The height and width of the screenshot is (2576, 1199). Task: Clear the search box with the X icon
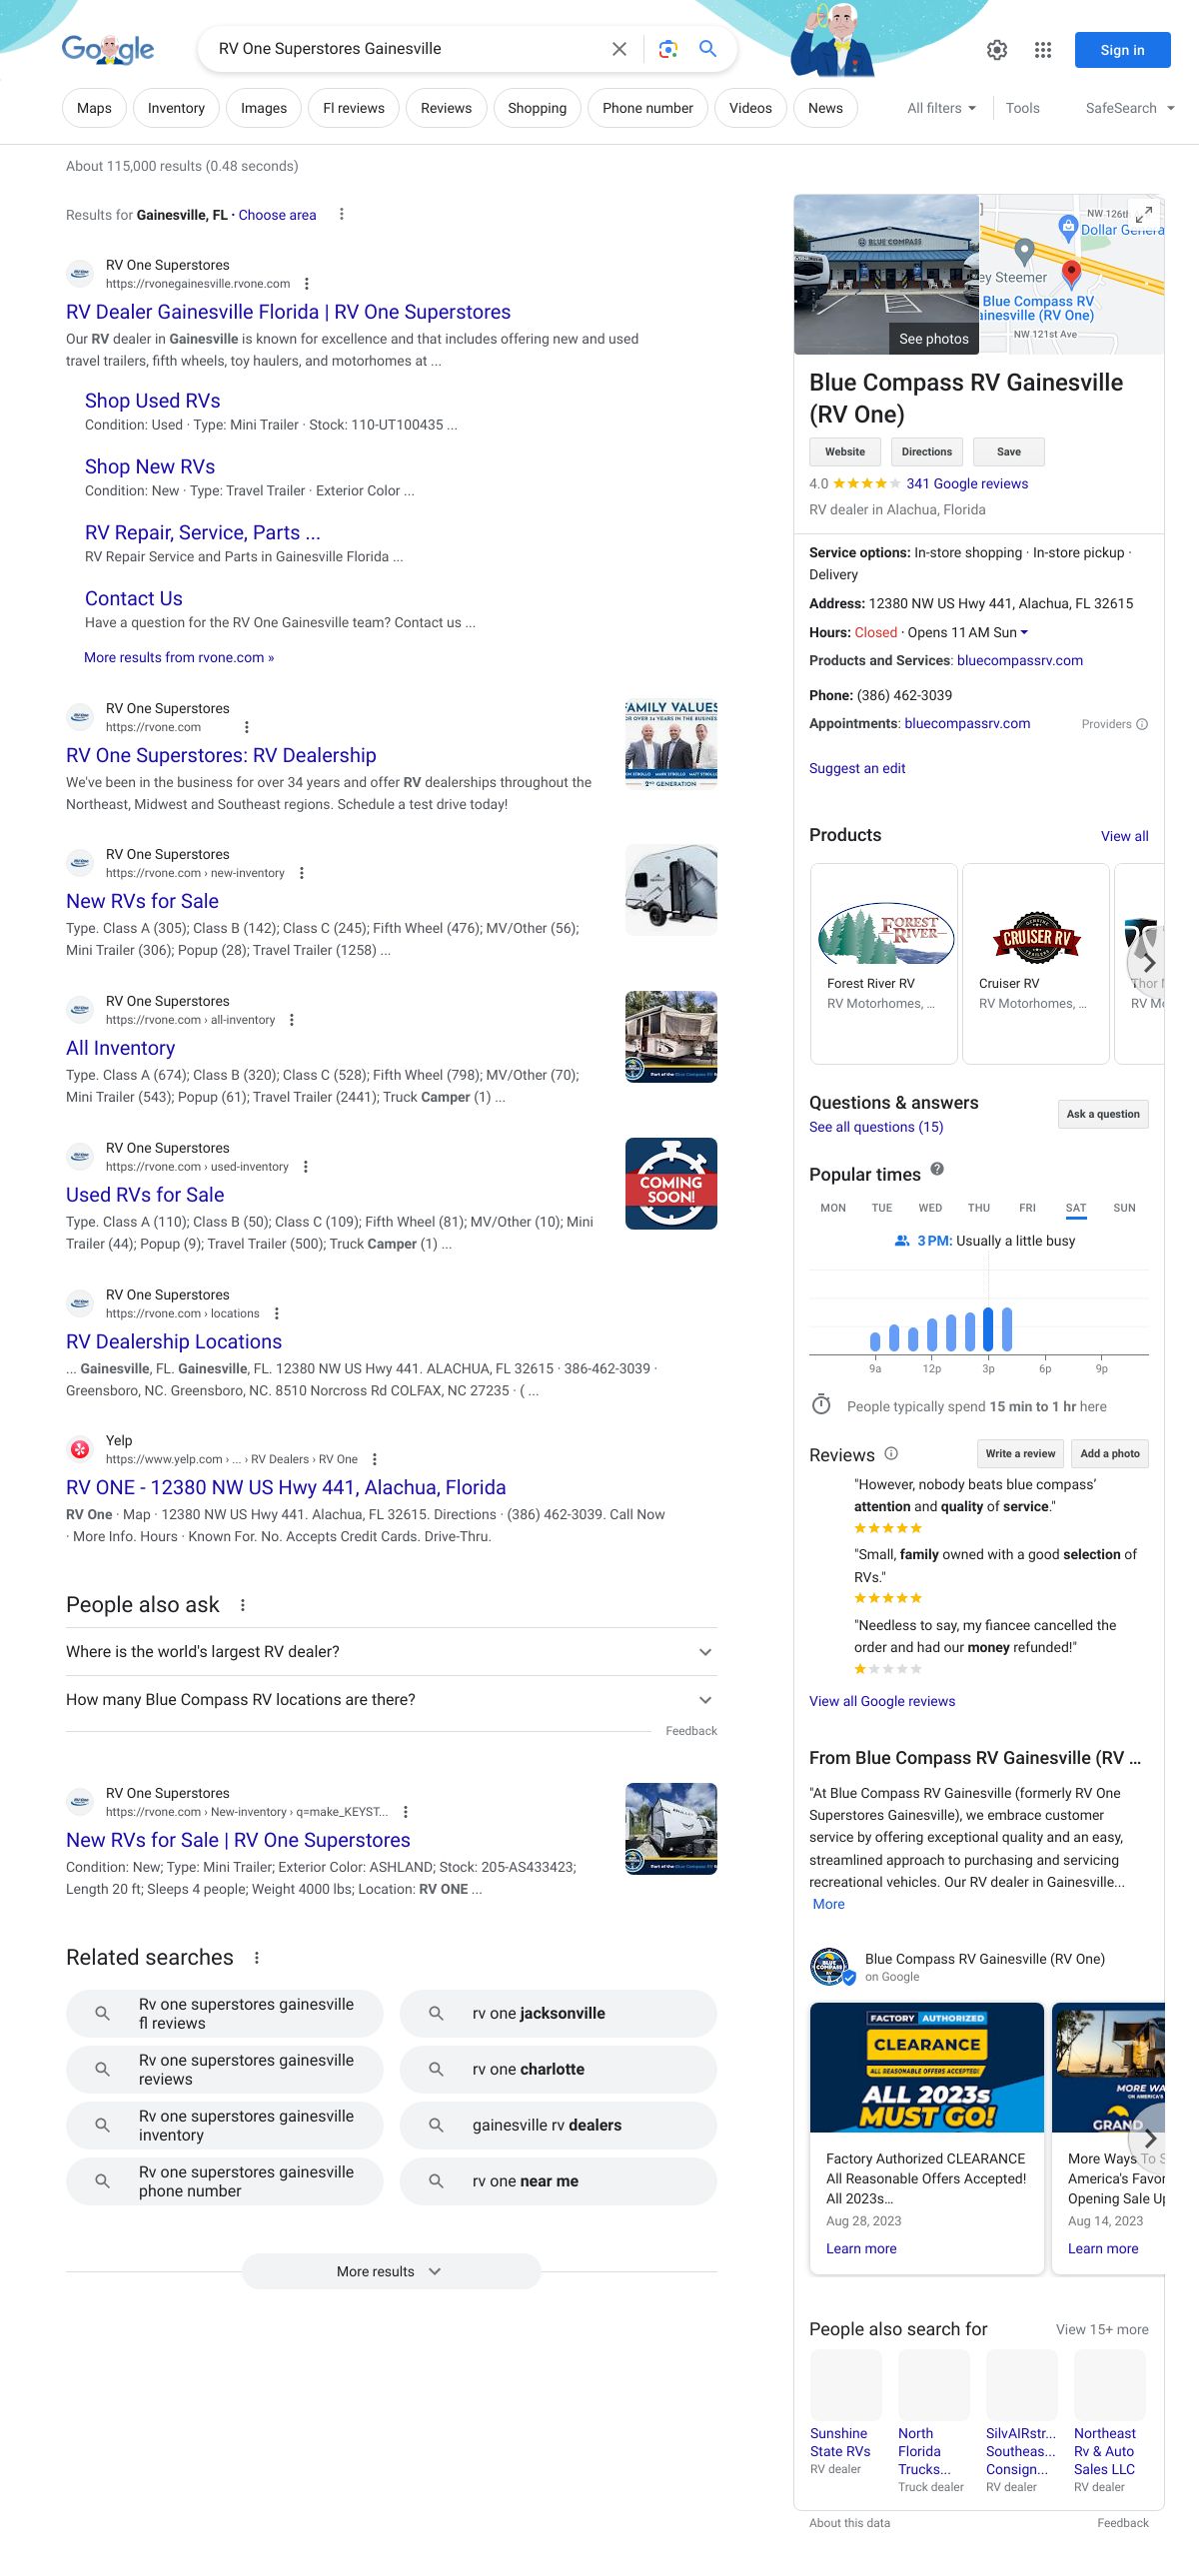tap(619, 49)
